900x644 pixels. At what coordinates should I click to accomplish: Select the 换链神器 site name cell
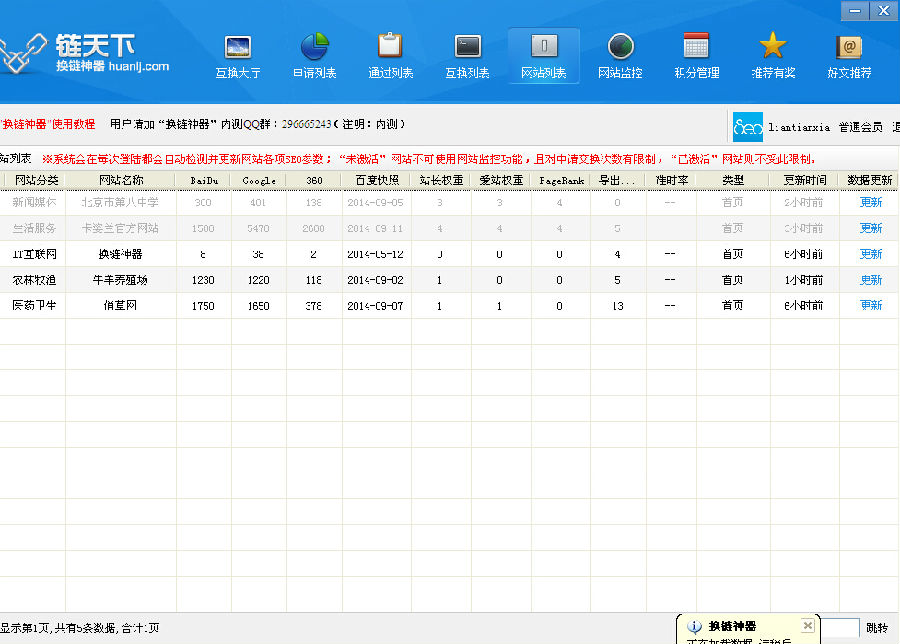pos(120,254)
